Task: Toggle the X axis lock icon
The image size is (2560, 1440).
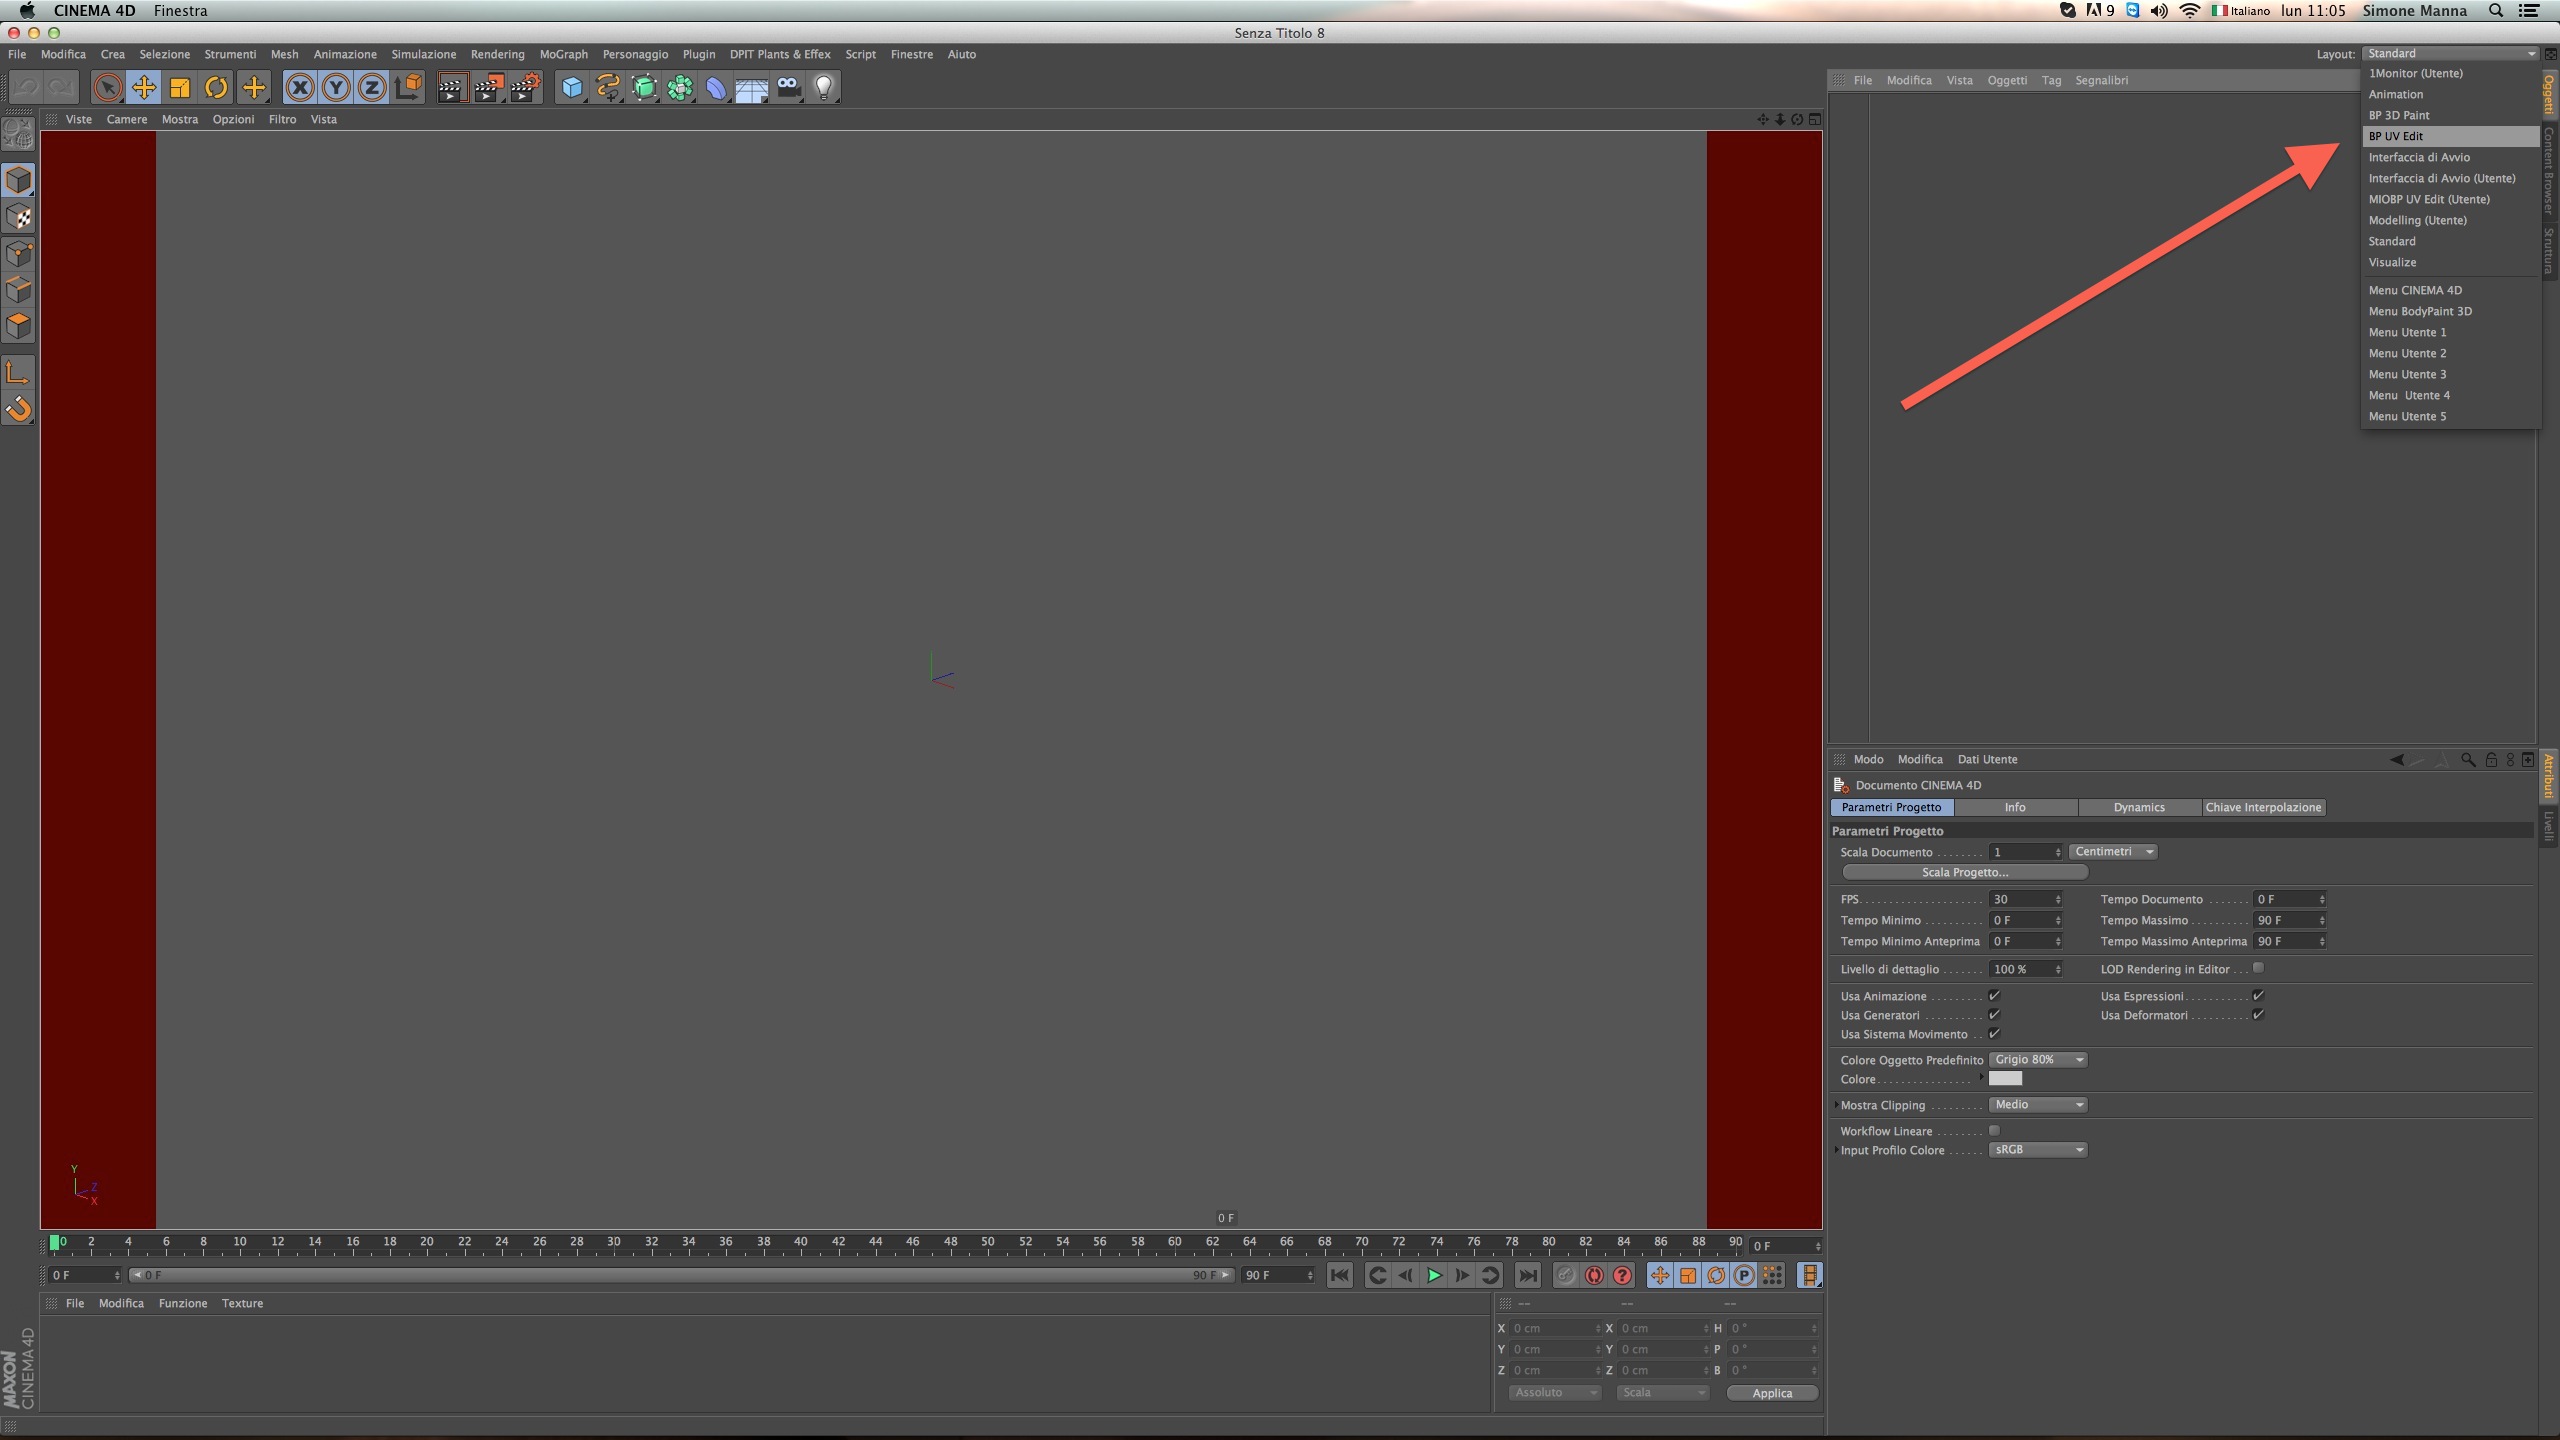Action: click(x=300, y=88)
